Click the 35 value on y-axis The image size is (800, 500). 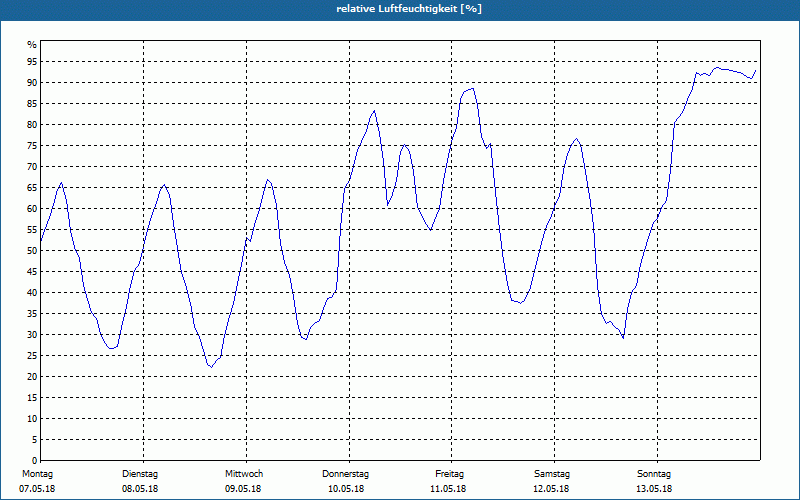click(32, 314)
